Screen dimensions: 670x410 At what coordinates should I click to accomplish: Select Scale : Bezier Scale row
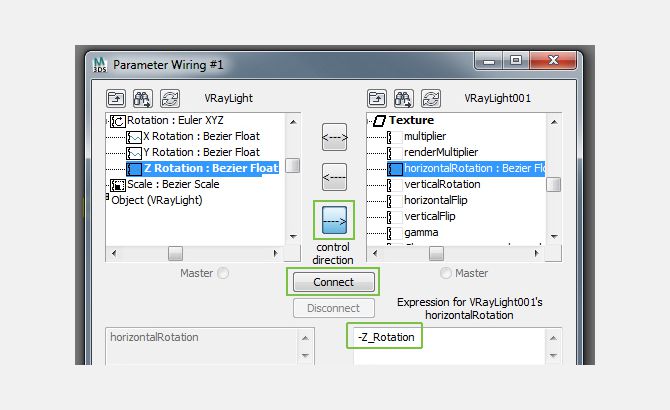coord(173,184)
